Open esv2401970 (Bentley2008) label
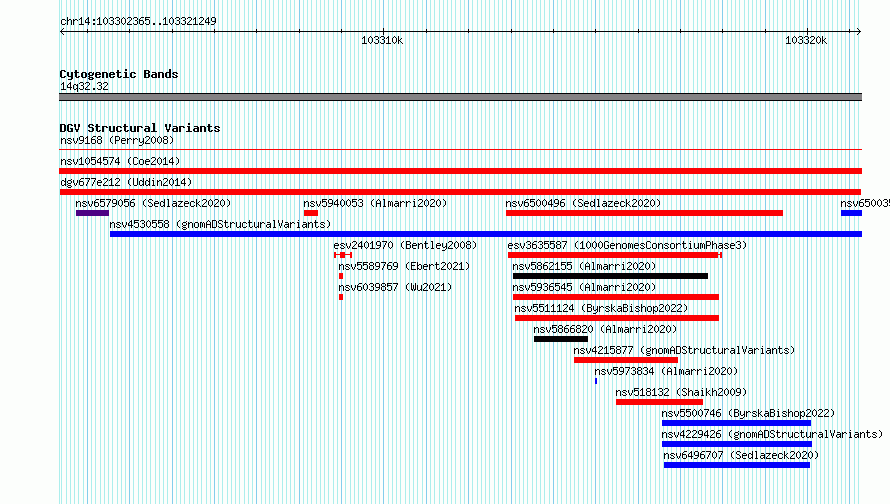 405,245
